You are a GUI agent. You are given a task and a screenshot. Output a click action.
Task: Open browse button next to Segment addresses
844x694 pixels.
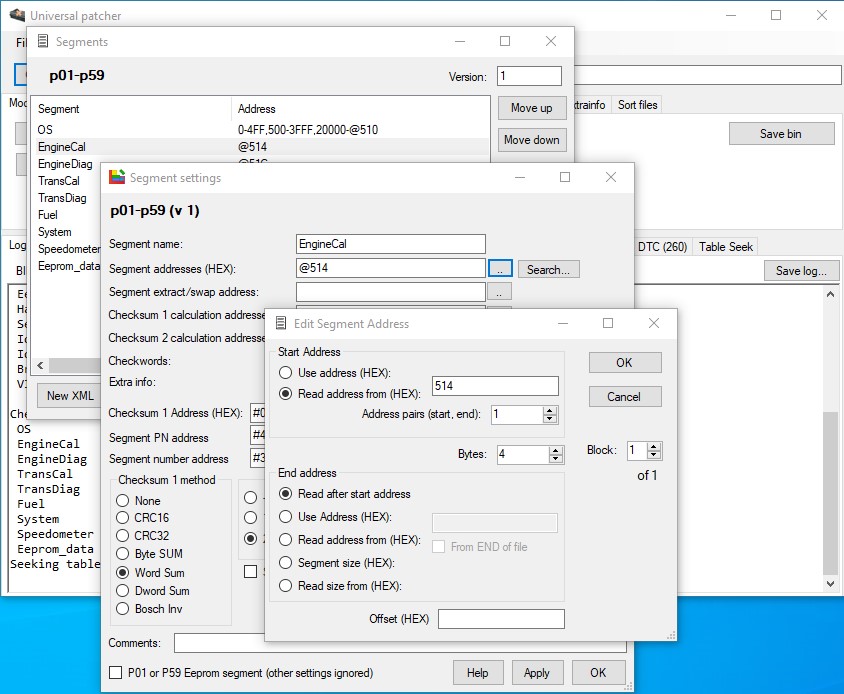(500, 269)
